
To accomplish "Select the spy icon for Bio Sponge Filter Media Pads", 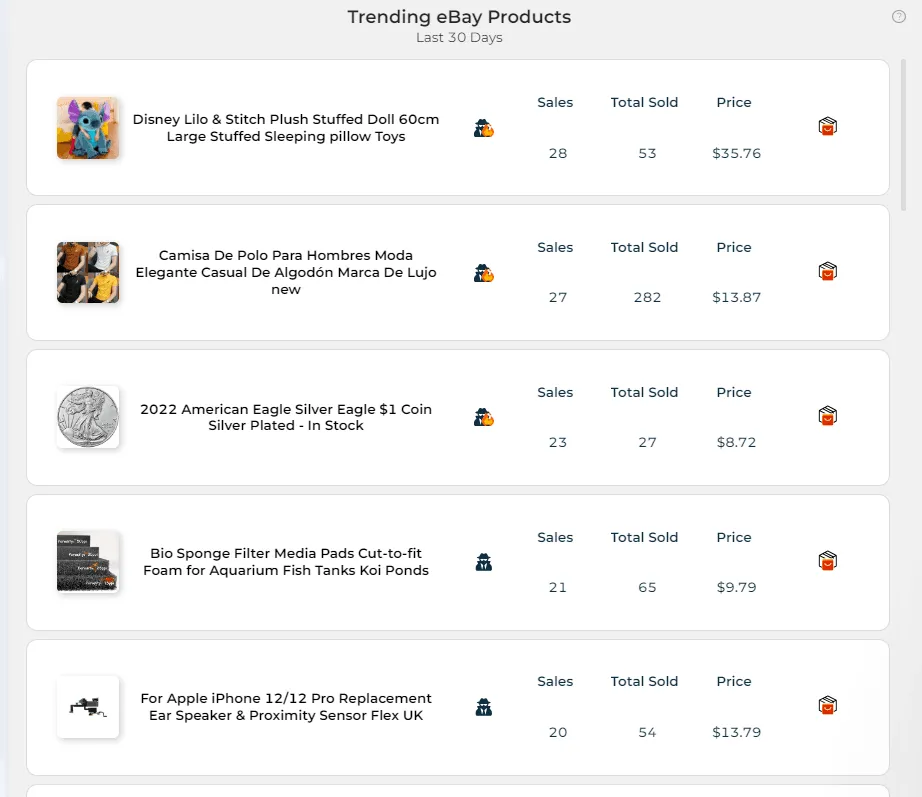I will [x=483, y=561].
